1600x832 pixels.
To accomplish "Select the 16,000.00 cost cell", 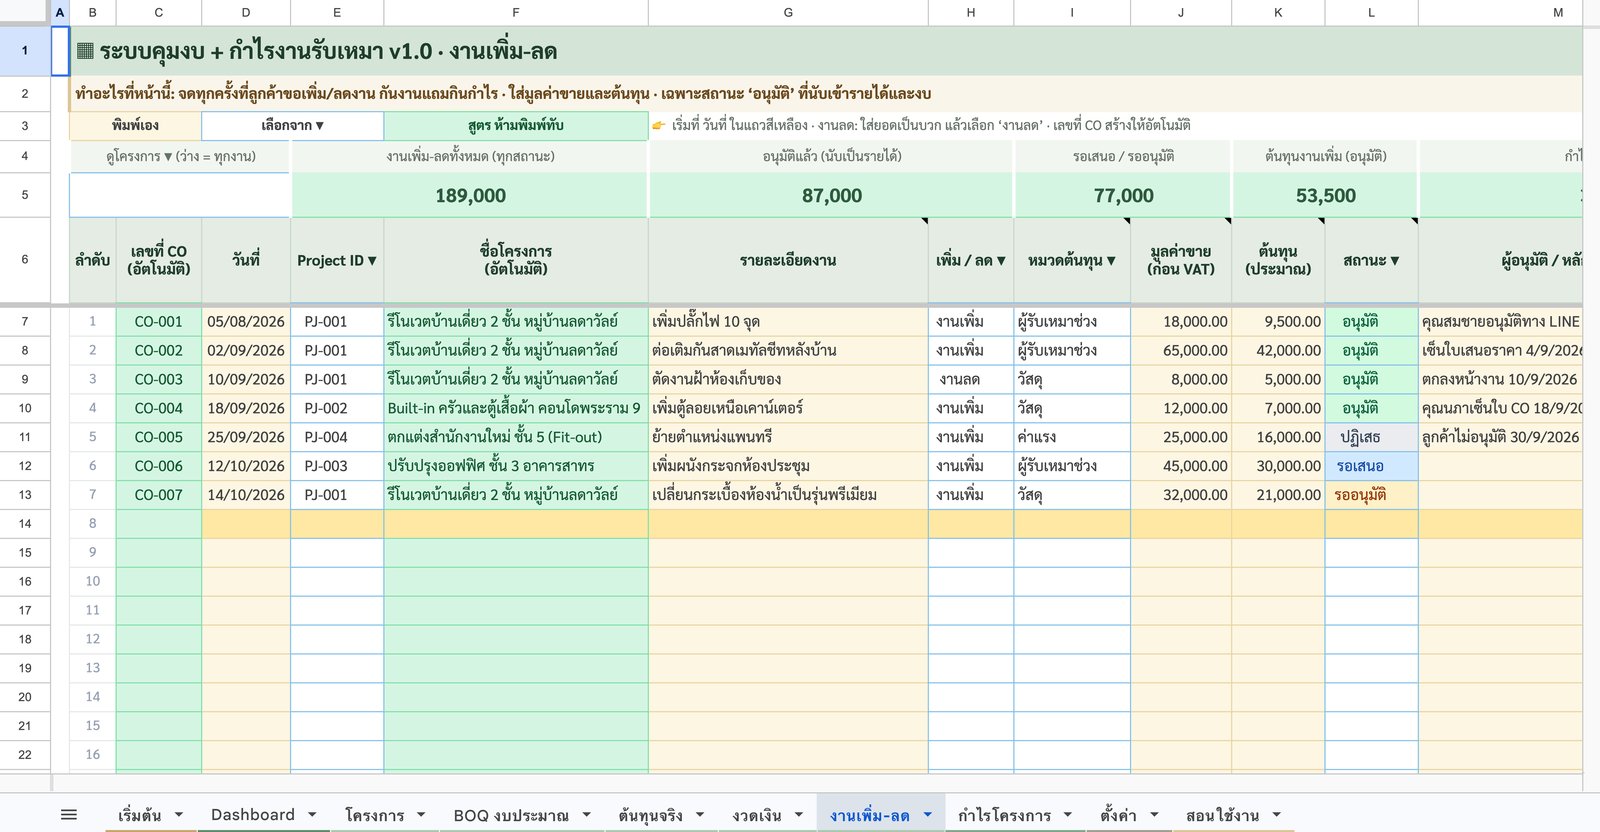I will pos(1278,437).
